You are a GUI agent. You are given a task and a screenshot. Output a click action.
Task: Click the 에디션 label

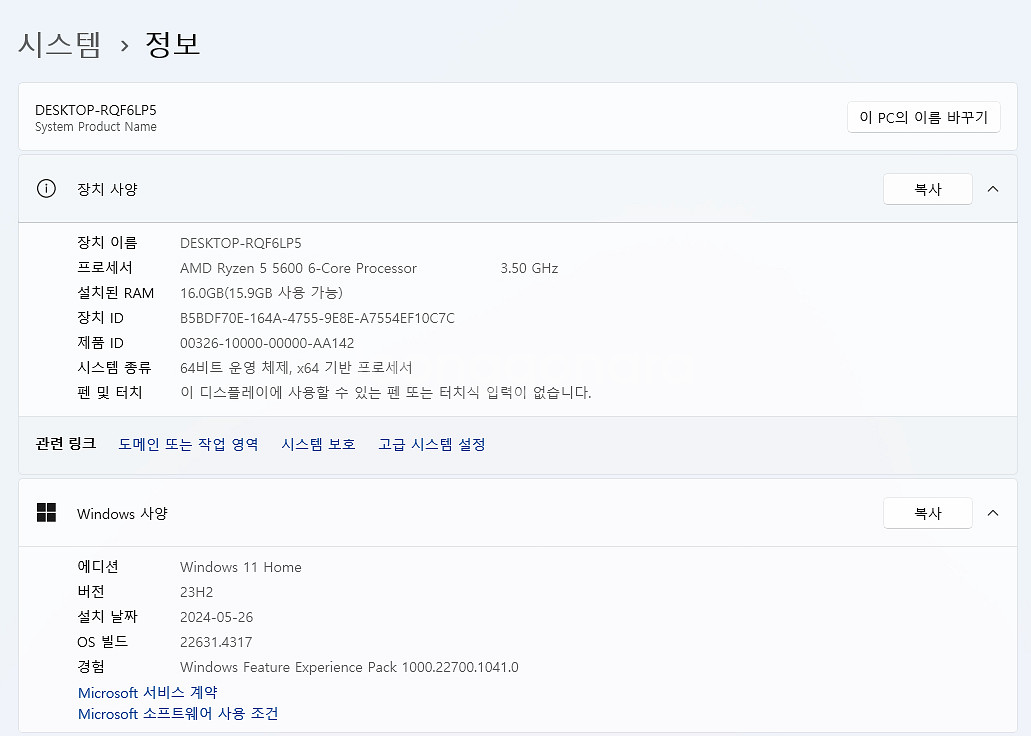[98, 567]
